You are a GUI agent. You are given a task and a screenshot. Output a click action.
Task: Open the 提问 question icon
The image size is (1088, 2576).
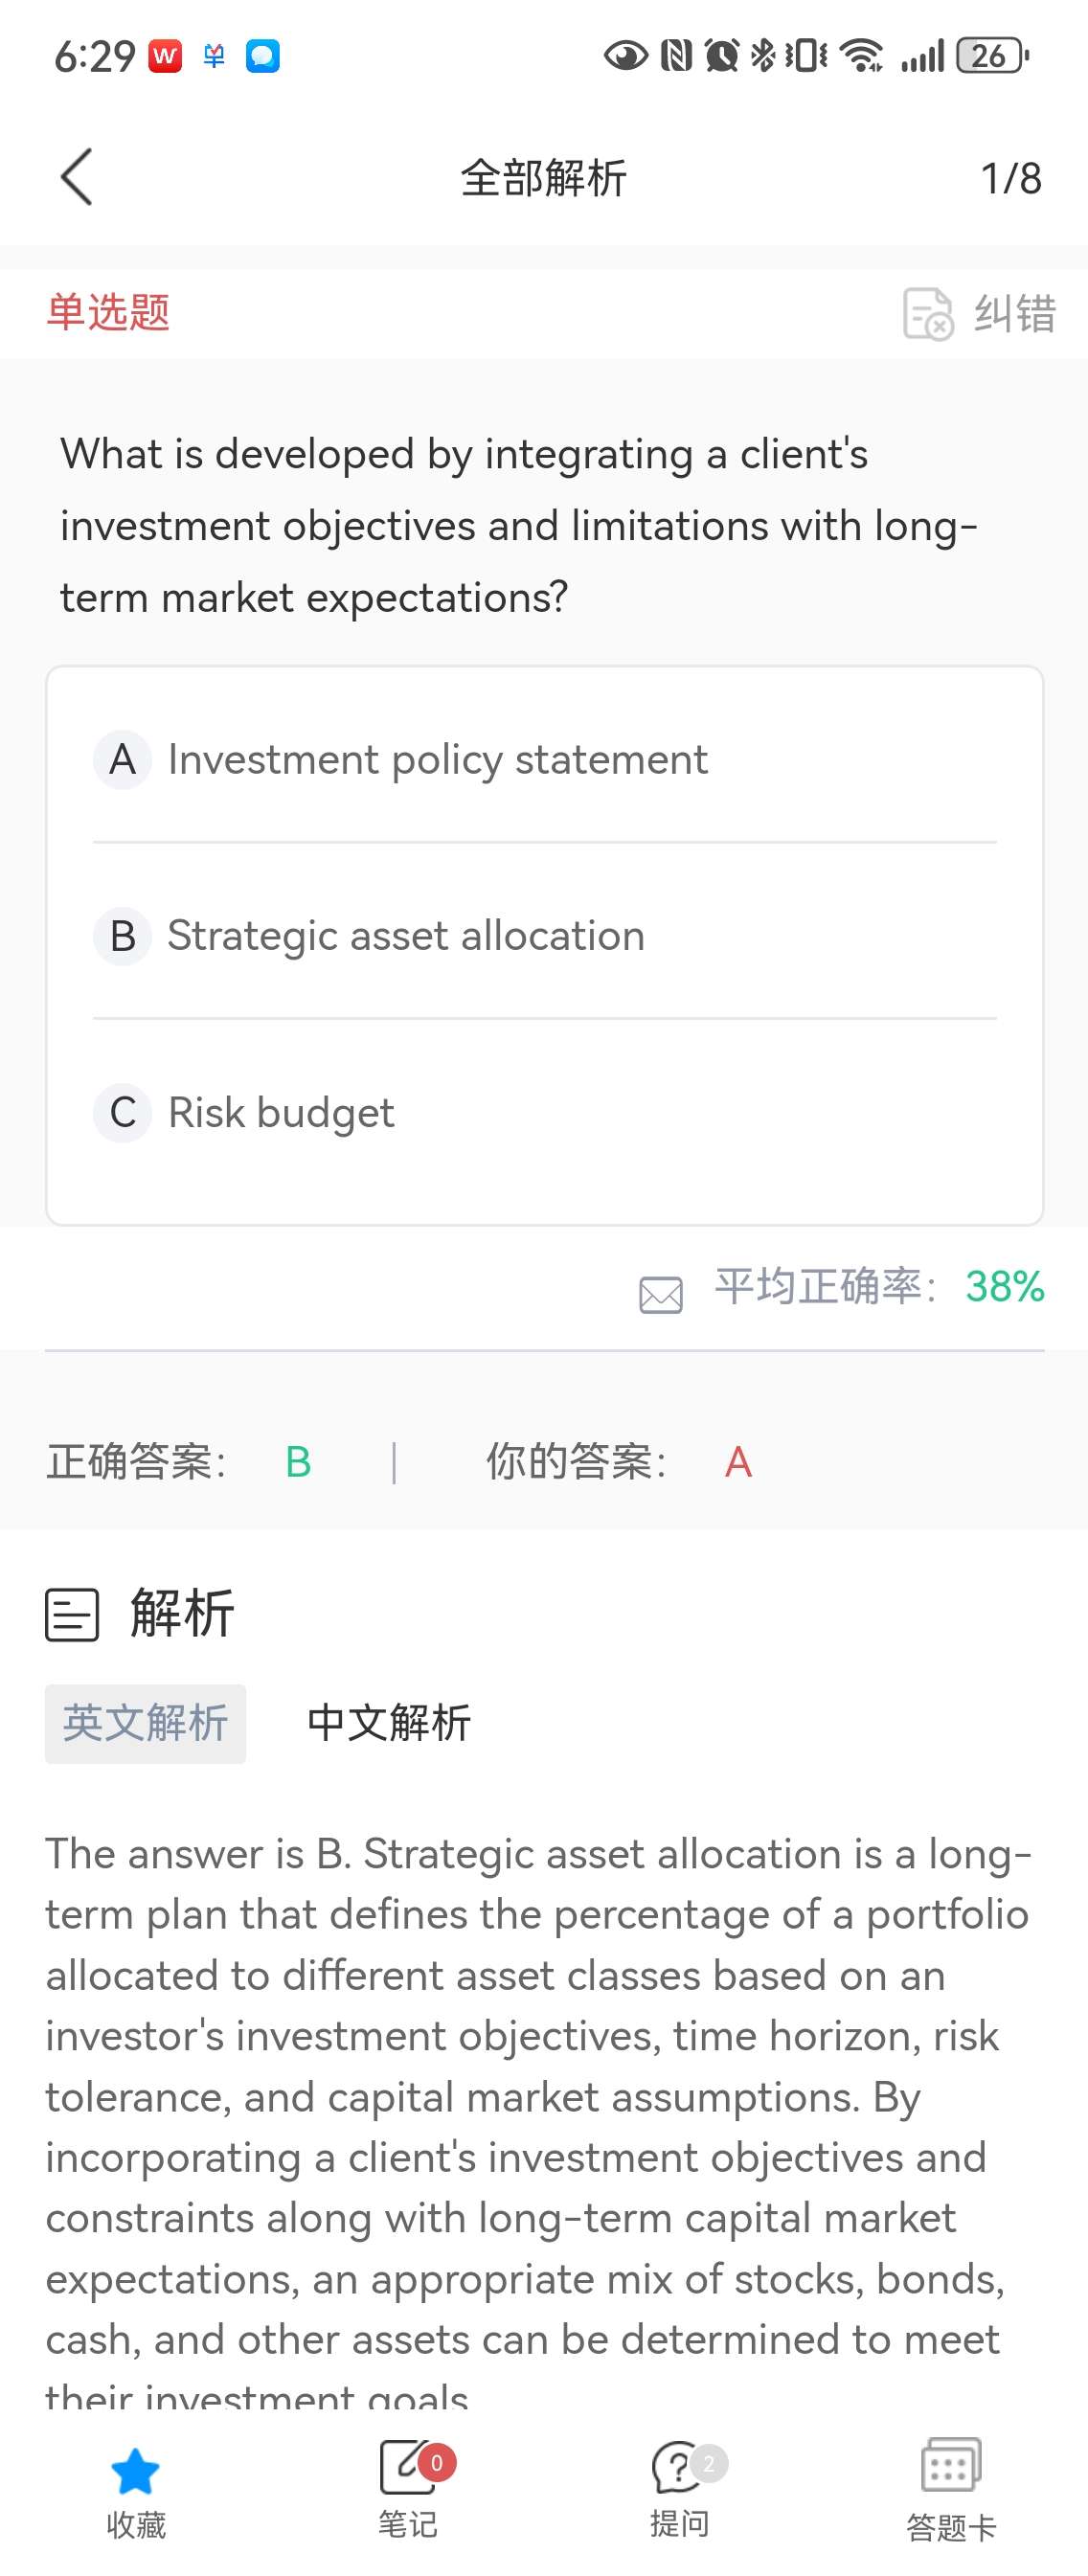[680, 2467]
